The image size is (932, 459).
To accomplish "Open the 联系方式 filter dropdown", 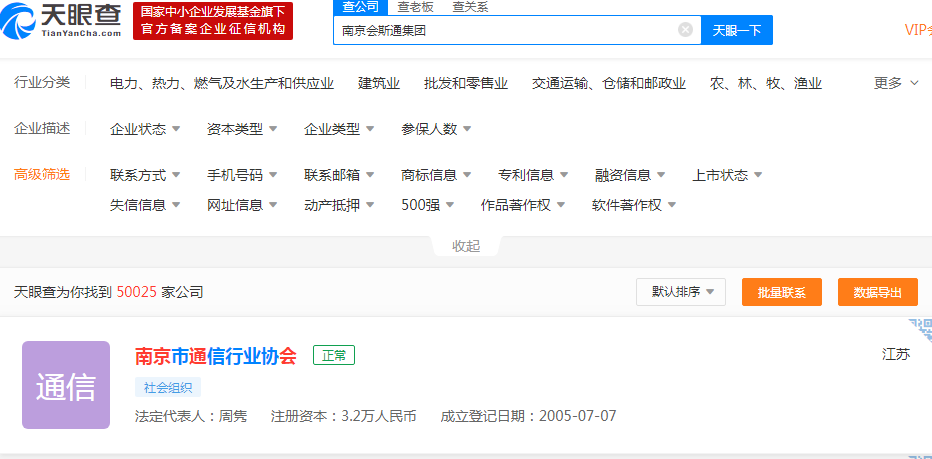I will coord(145,175).
